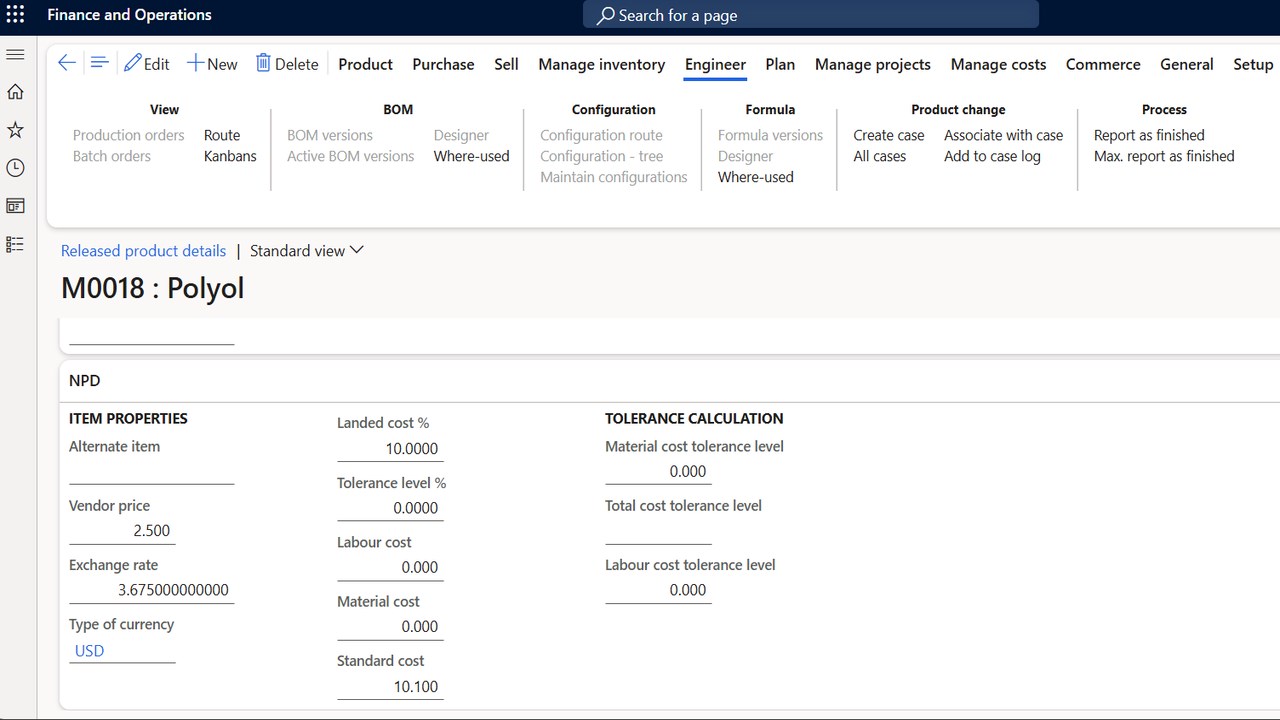Viewport: 1280px width, 720px height.
Task: Click the Landed cost % field
Action: 390,449
